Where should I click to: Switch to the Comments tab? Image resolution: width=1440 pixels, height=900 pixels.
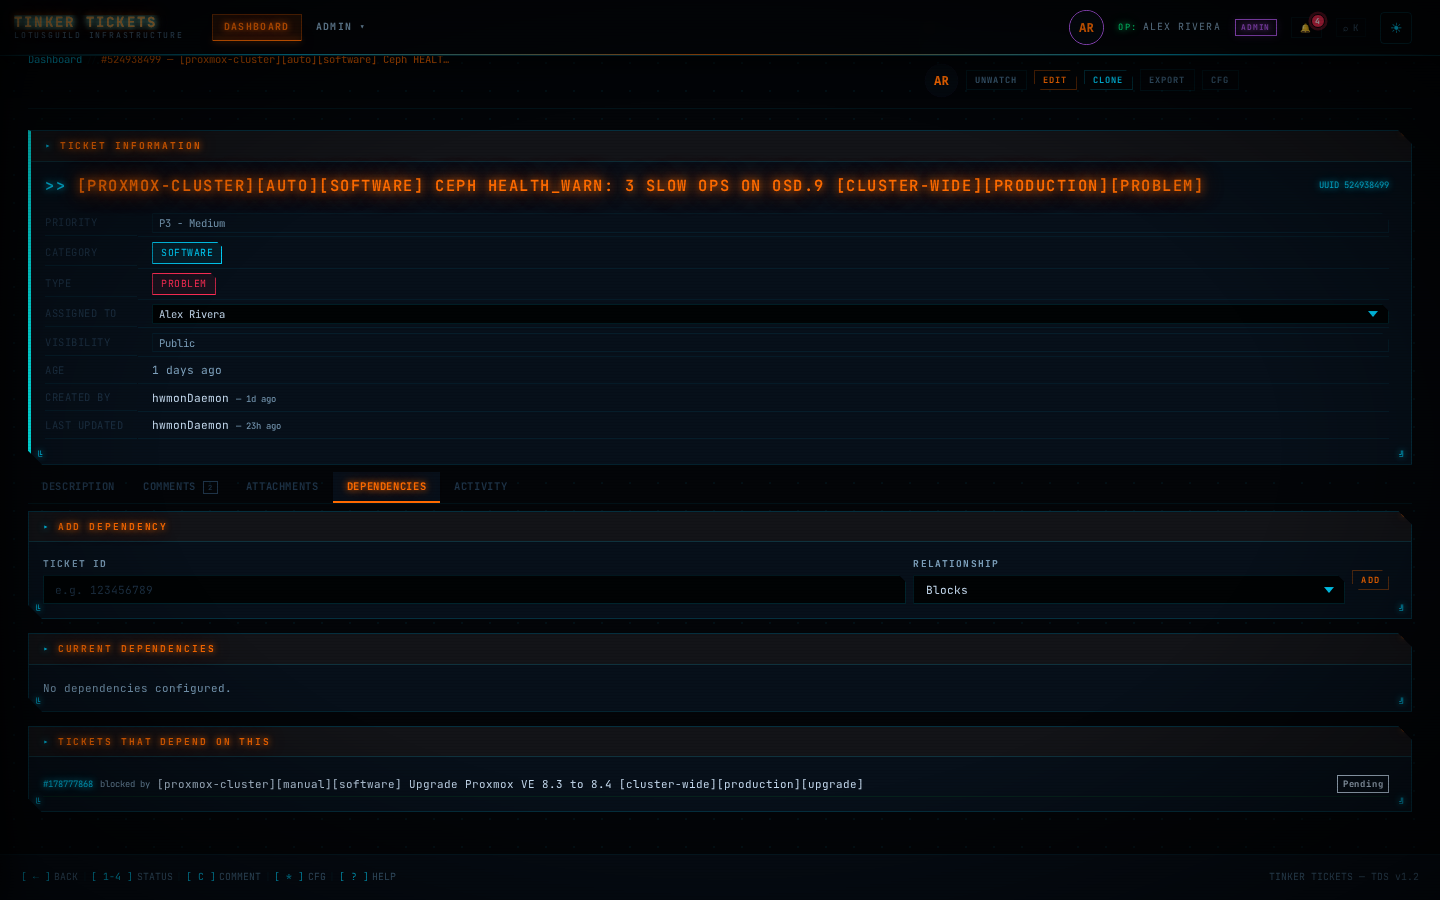tap(180, 487)
